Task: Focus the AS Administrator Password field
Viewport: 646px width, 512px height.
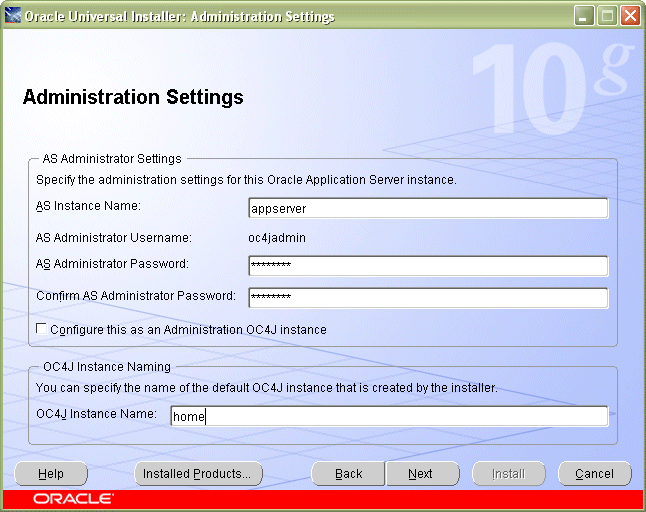Action: coord(428,266)
